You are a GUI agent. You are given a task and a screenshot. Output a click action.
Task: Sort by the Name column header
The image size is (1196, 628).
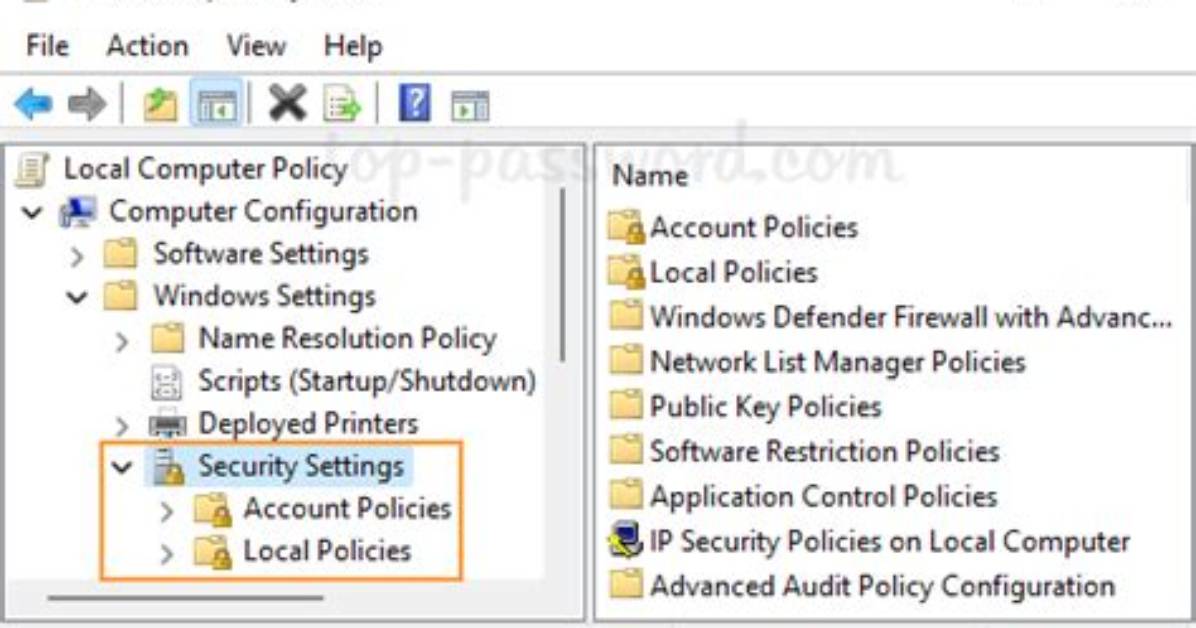tap(650, 176)
